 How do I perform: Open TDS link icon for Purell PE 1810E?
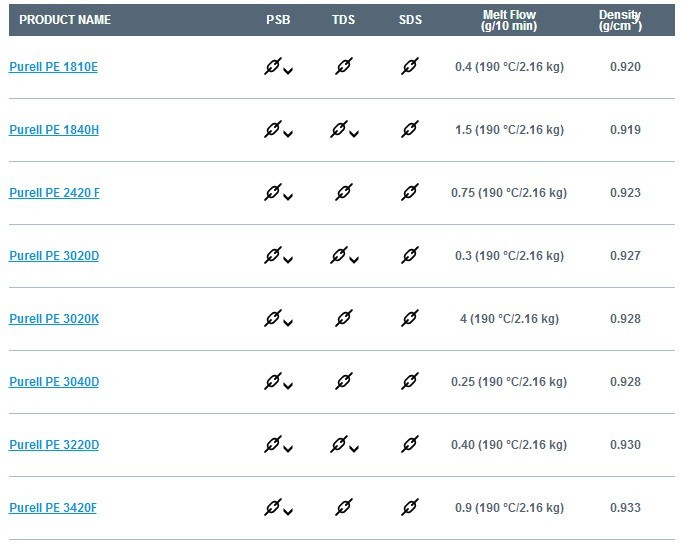click(344, 67)
